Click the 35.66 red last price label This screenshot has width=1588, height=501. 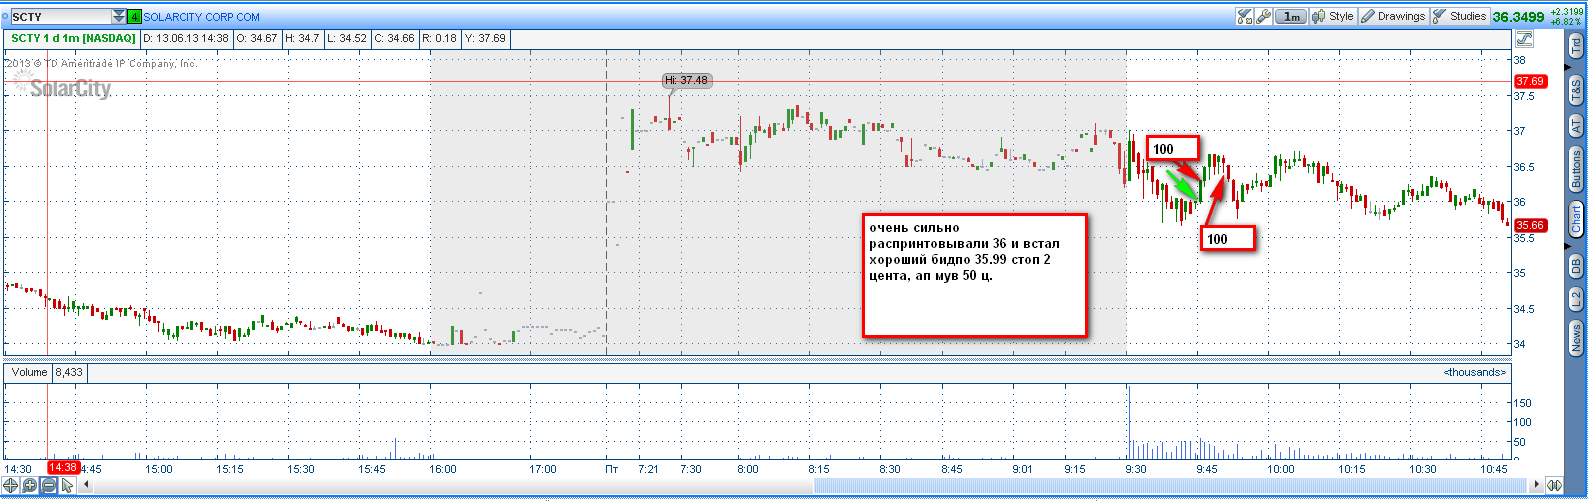[1531, 225]
